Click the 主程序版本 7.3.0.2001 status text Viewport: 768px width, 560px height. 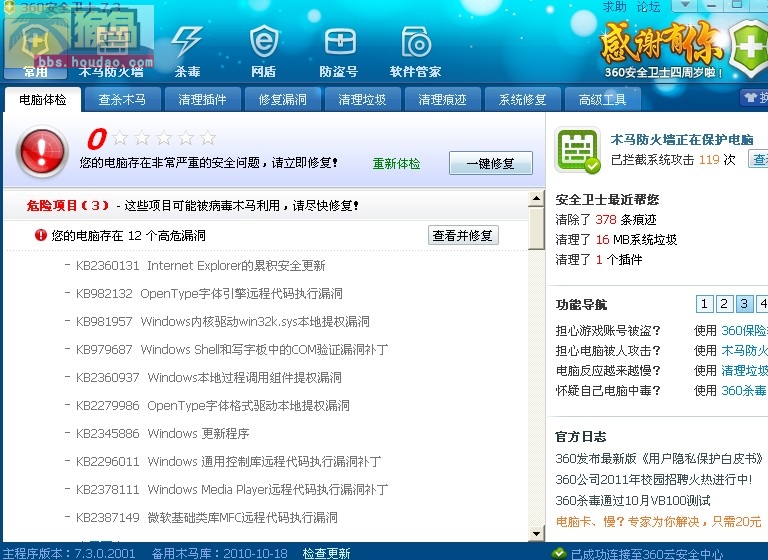(x=69, y=554)
